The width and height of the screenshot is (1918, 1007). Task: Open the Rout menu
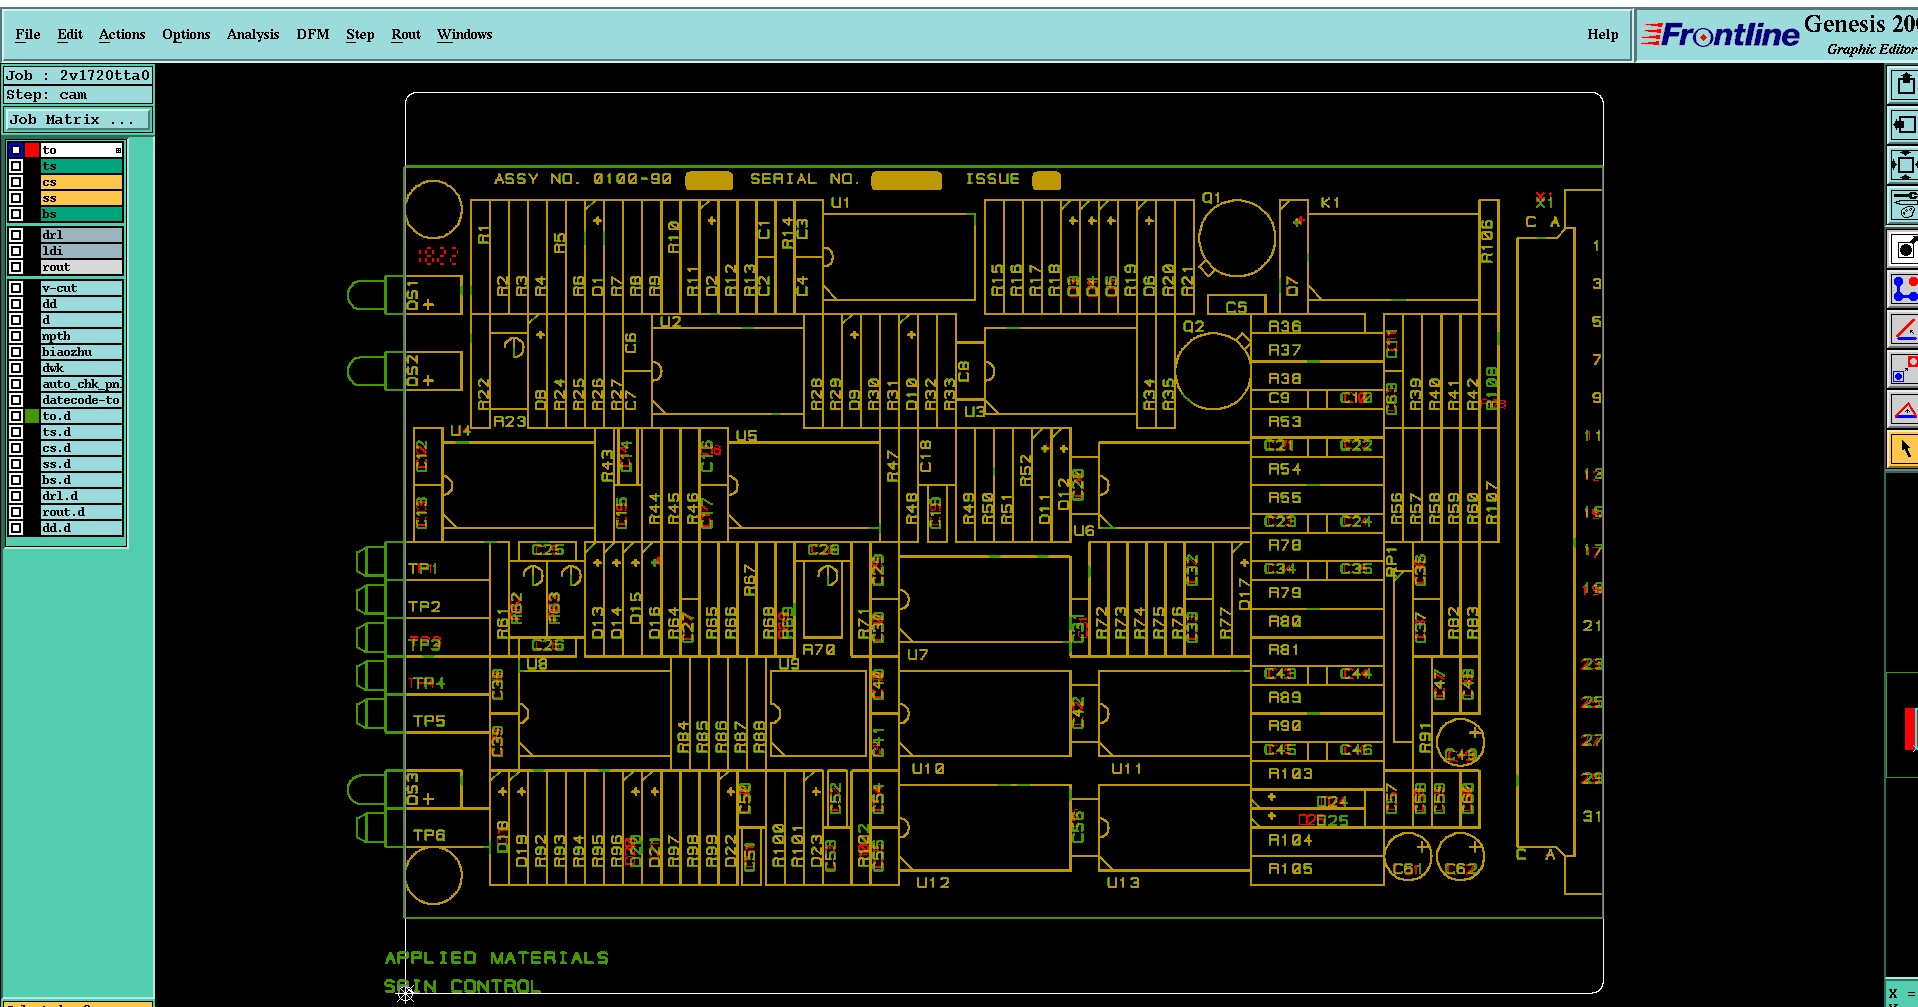[406, 34]
